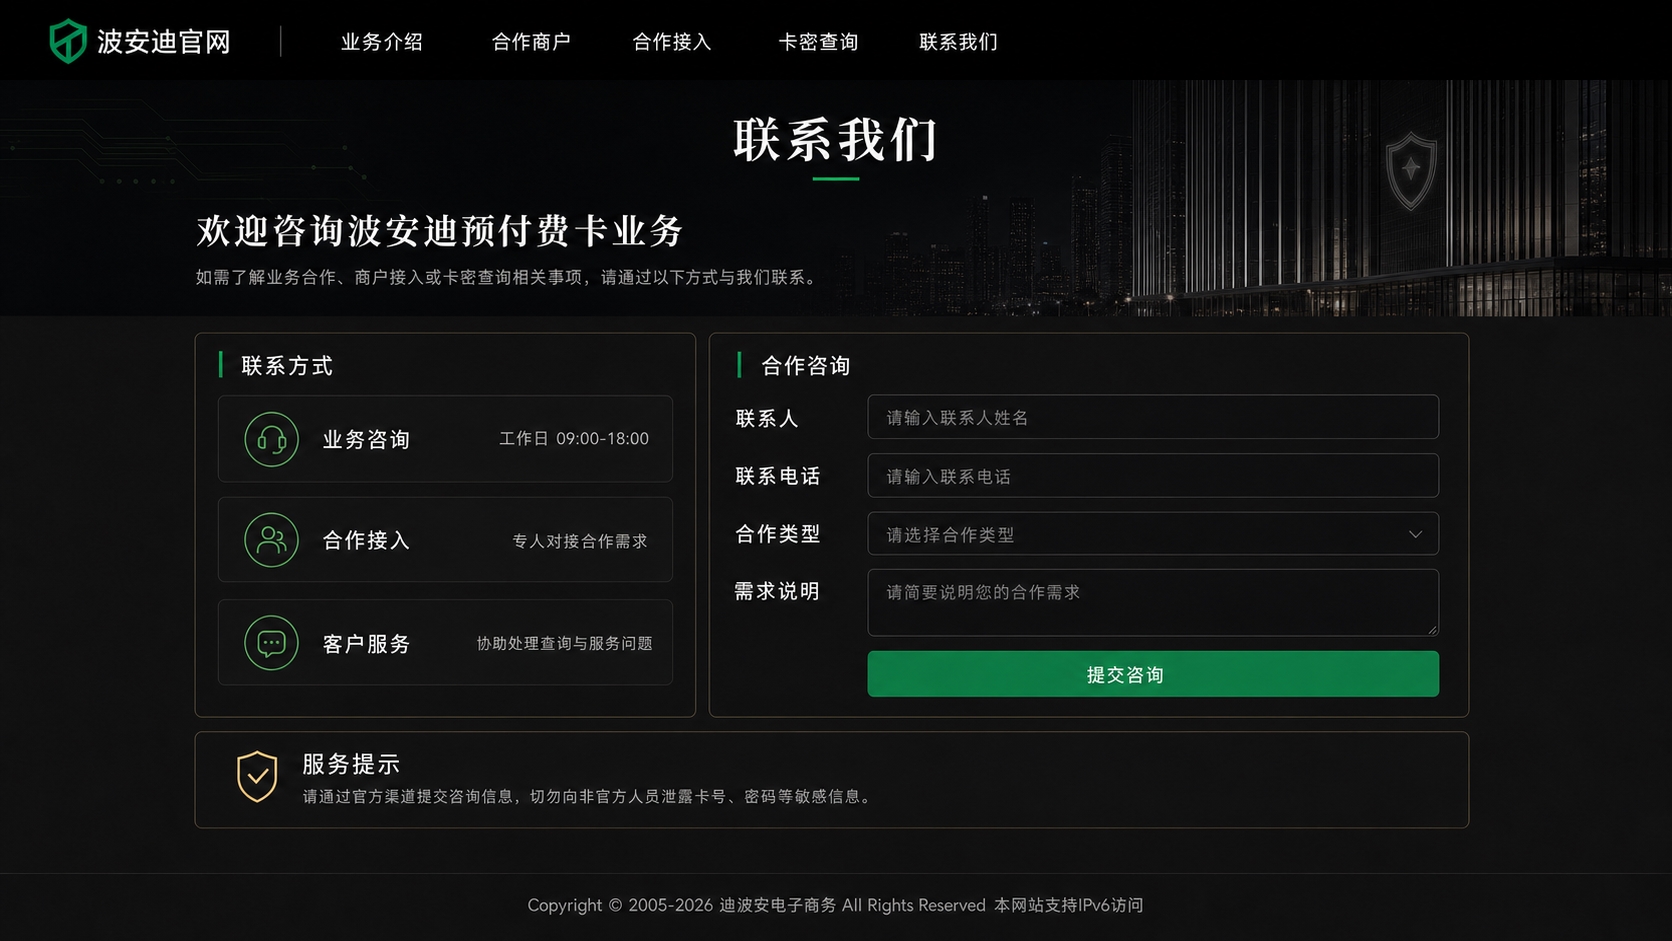Image resolution: width=1672 pixels, height=941 pixels.
Task: Click the green shield logo icon
Action: 68,41
